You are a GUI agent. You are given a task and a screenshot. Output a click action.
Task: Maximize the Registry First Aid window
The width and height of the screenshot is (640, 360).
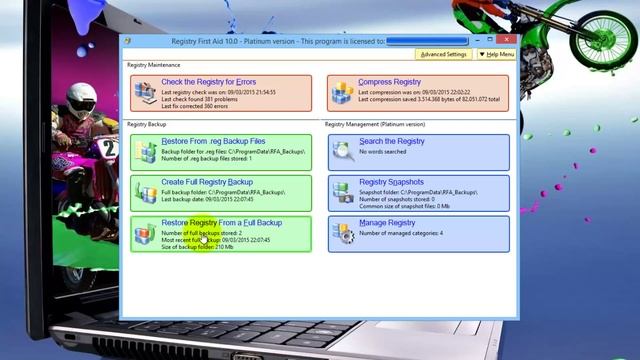[490, 40]
